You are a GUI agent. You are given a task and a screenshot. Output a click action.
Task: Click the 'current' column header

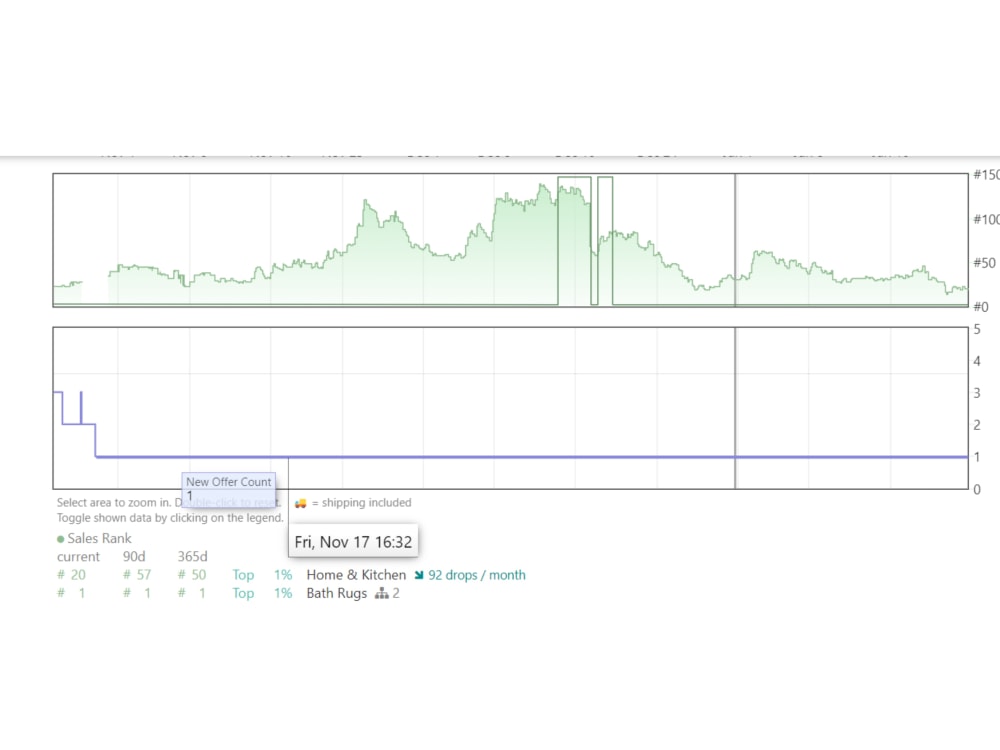[x=78, y=557]
